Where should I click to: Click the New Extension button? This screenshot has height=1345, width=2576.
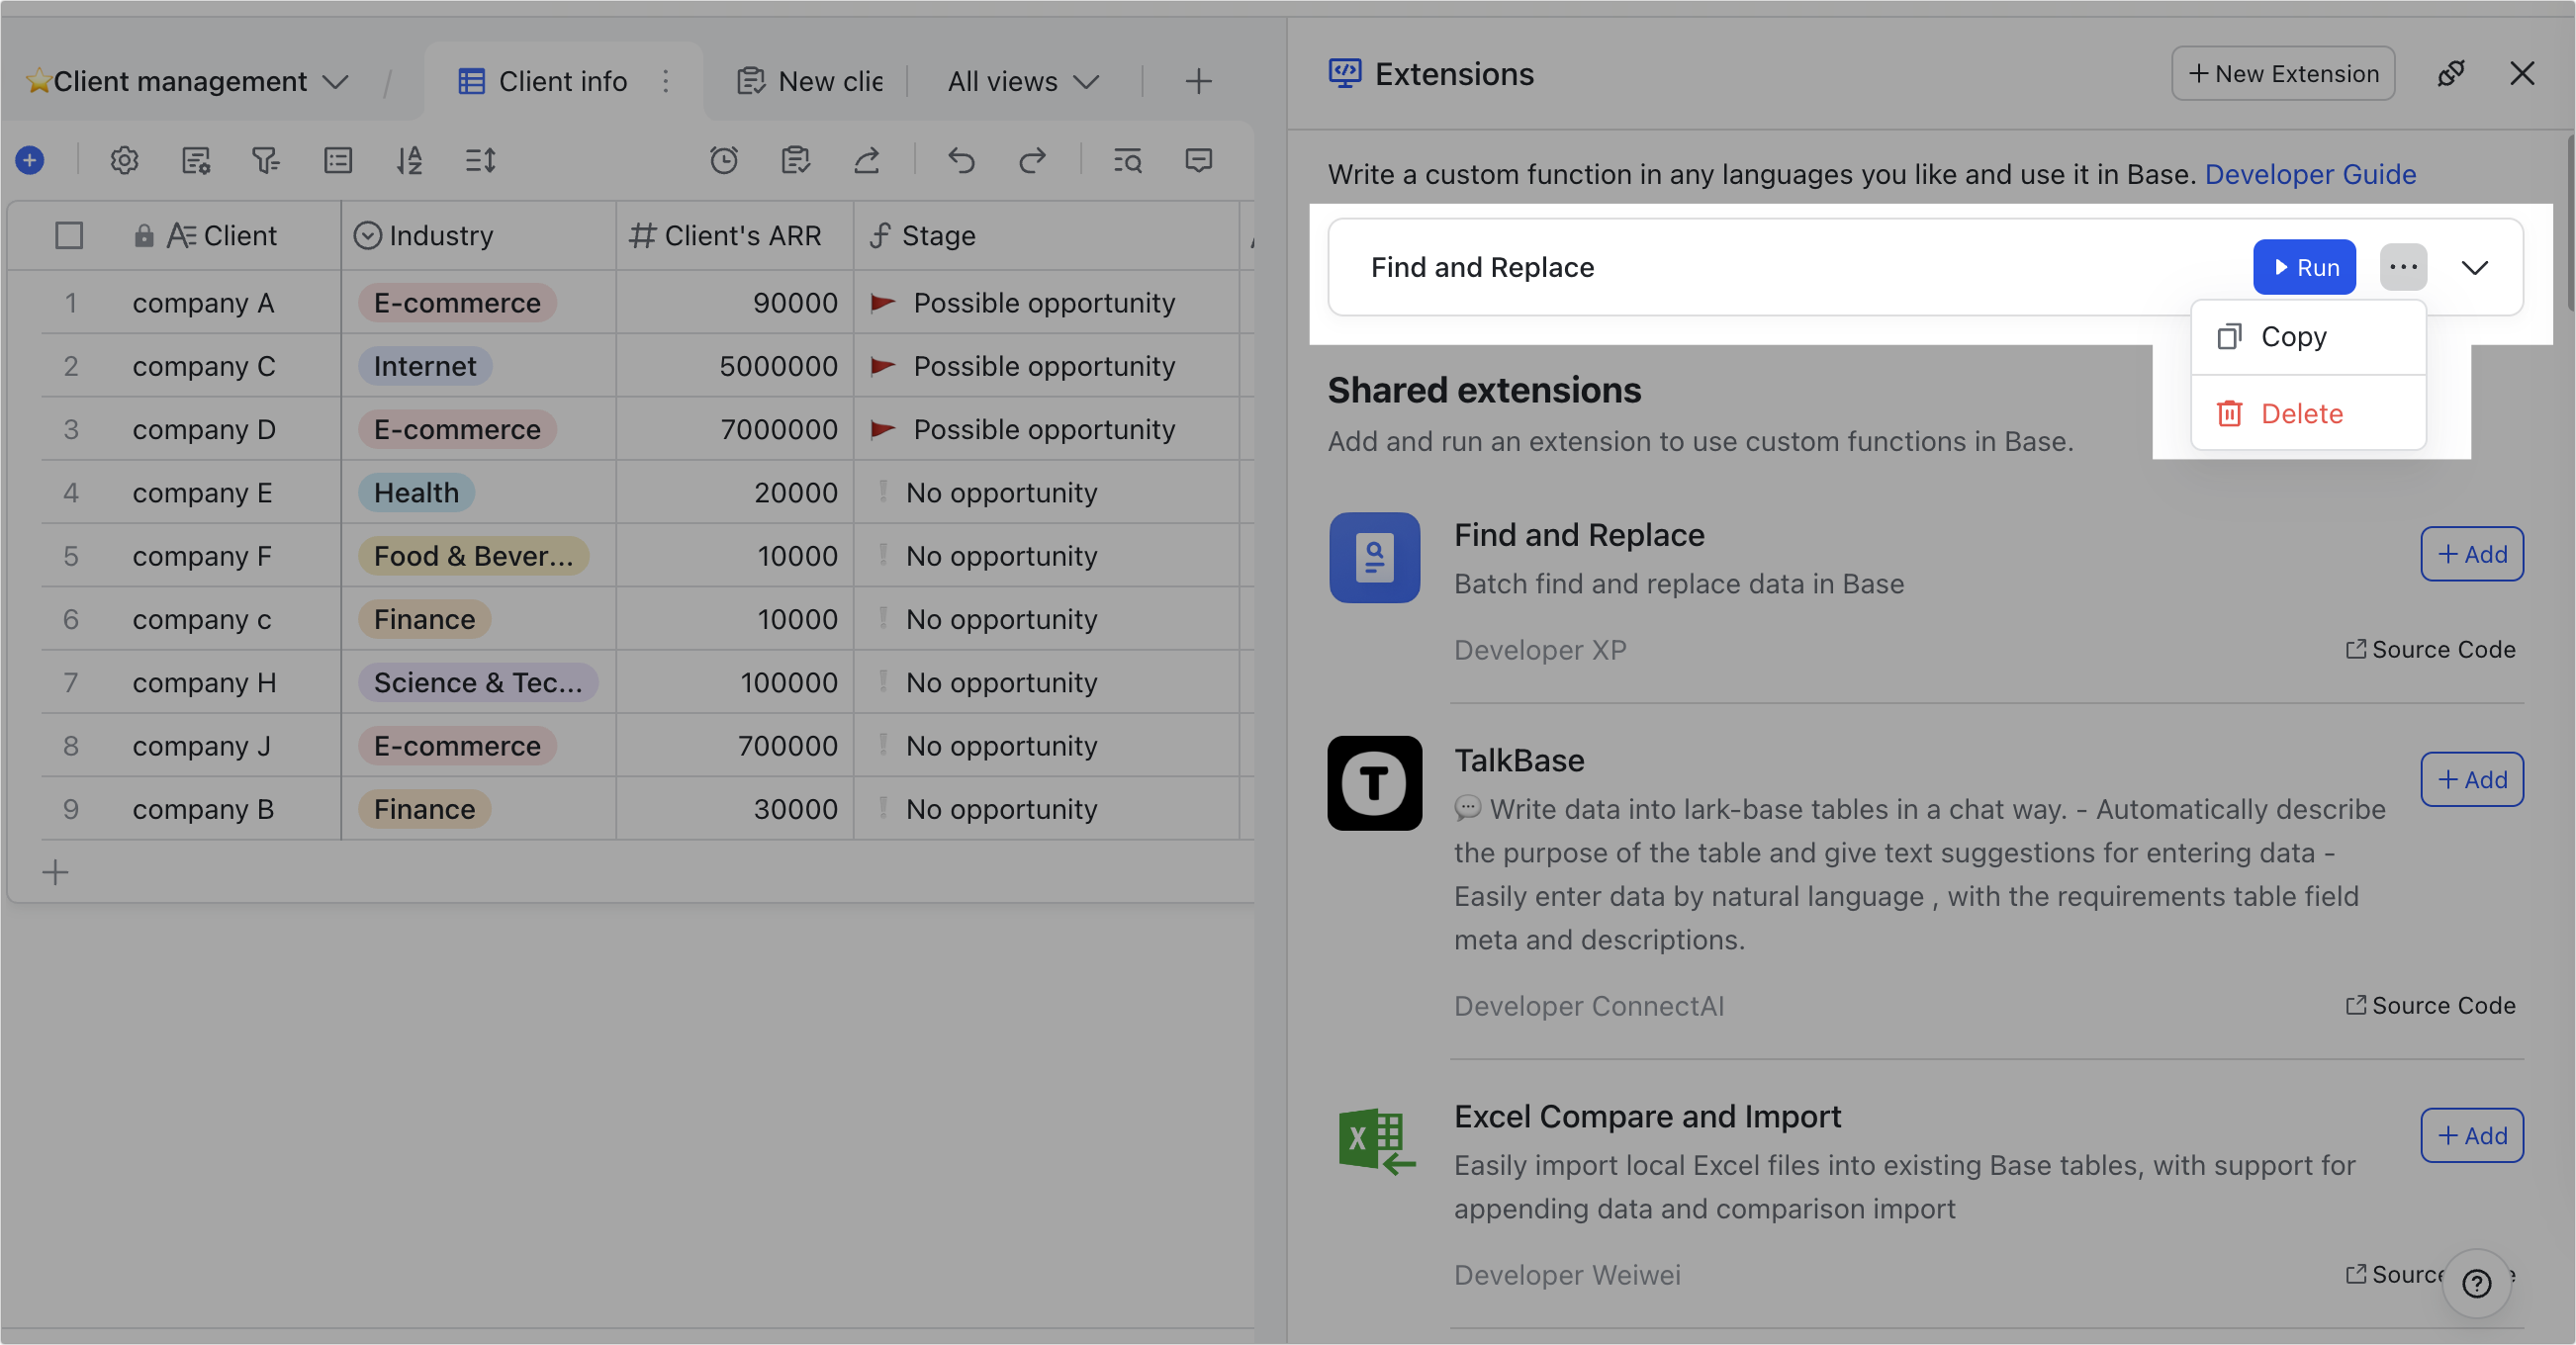(2283, 73)
